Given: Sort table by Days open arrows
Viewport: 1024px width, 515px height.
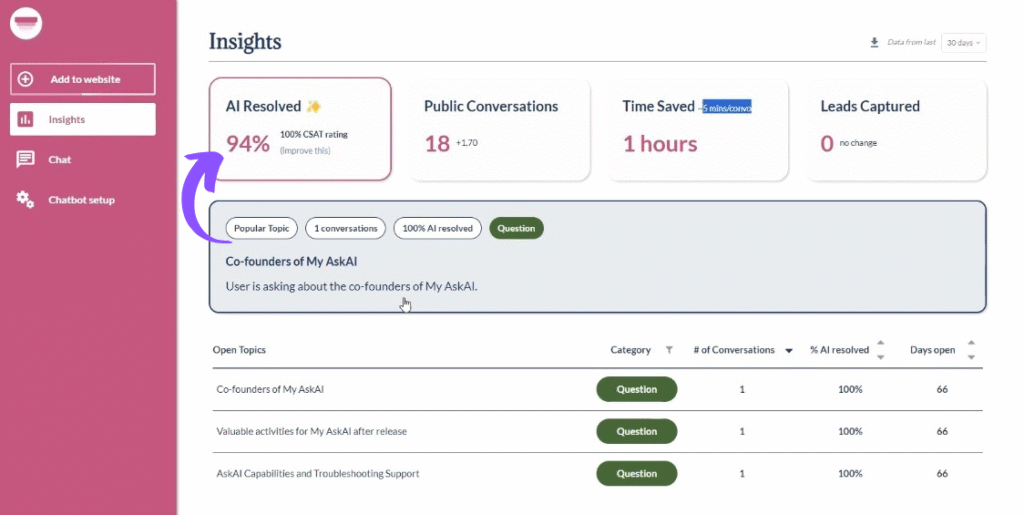Looking at the screenshot, I should tap(971, 350).
